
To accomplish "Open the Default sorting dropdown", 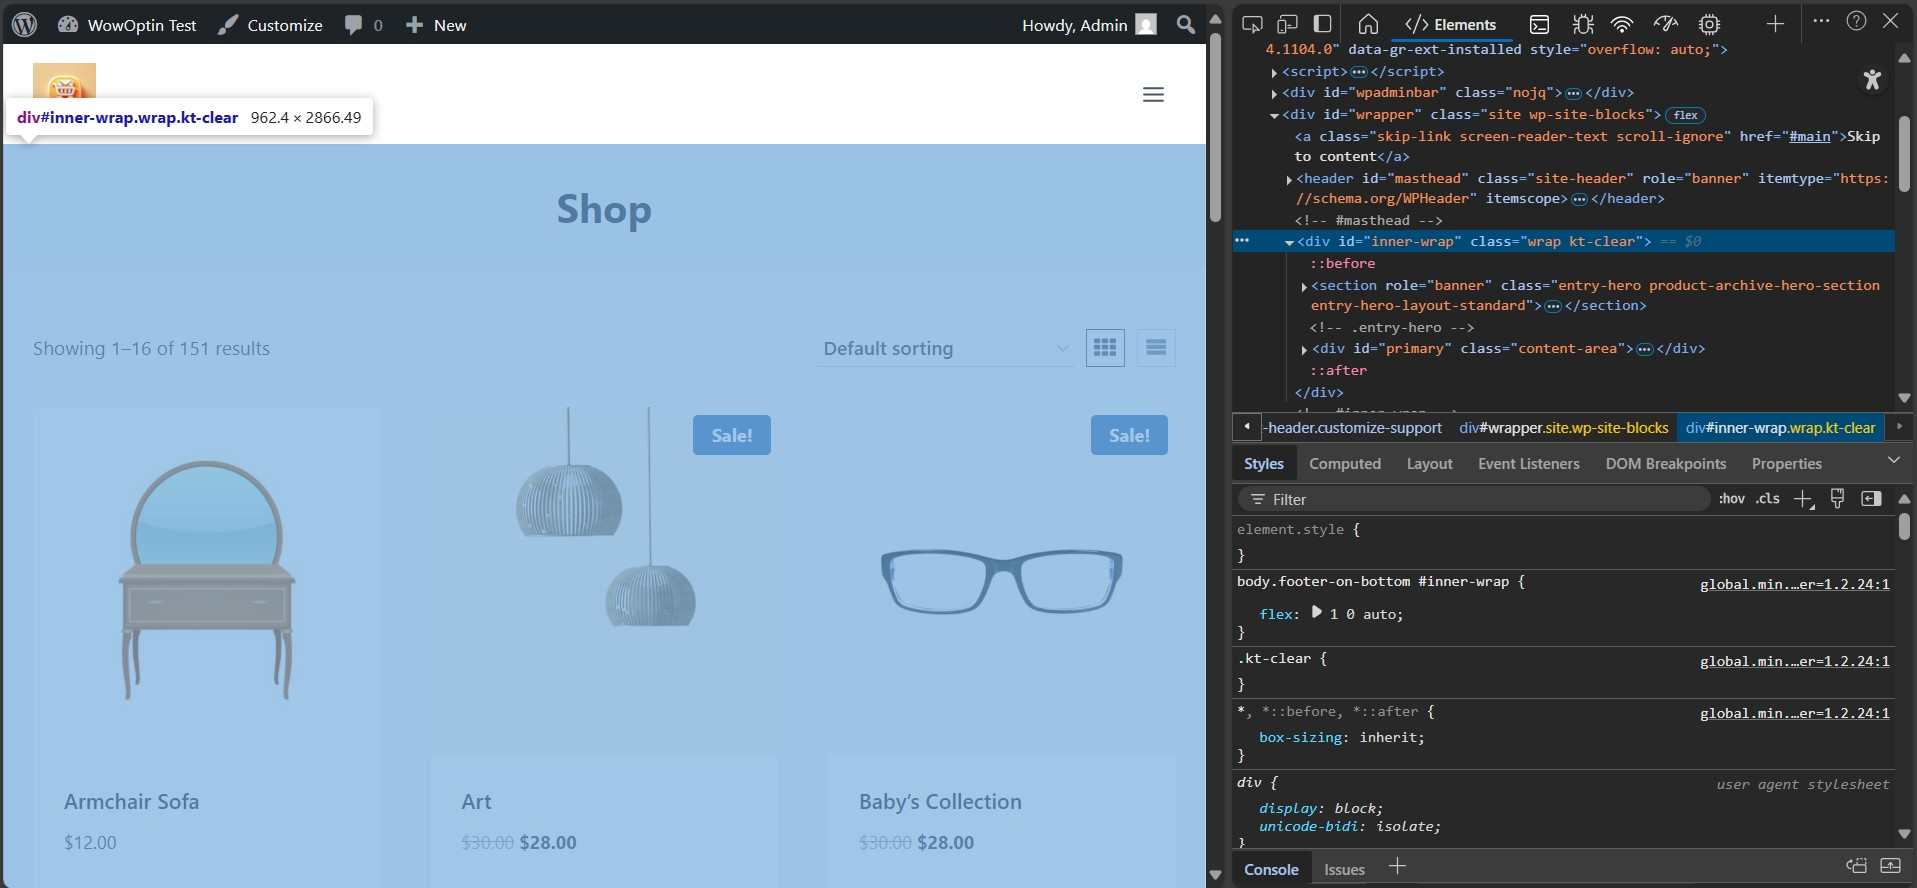I will pos(945,348).
